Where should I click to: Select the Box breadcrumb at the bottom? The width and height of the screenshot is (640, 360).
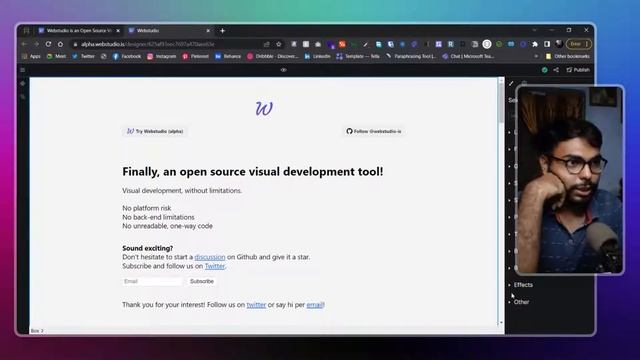pyautogui.click(x=36, y=331)
